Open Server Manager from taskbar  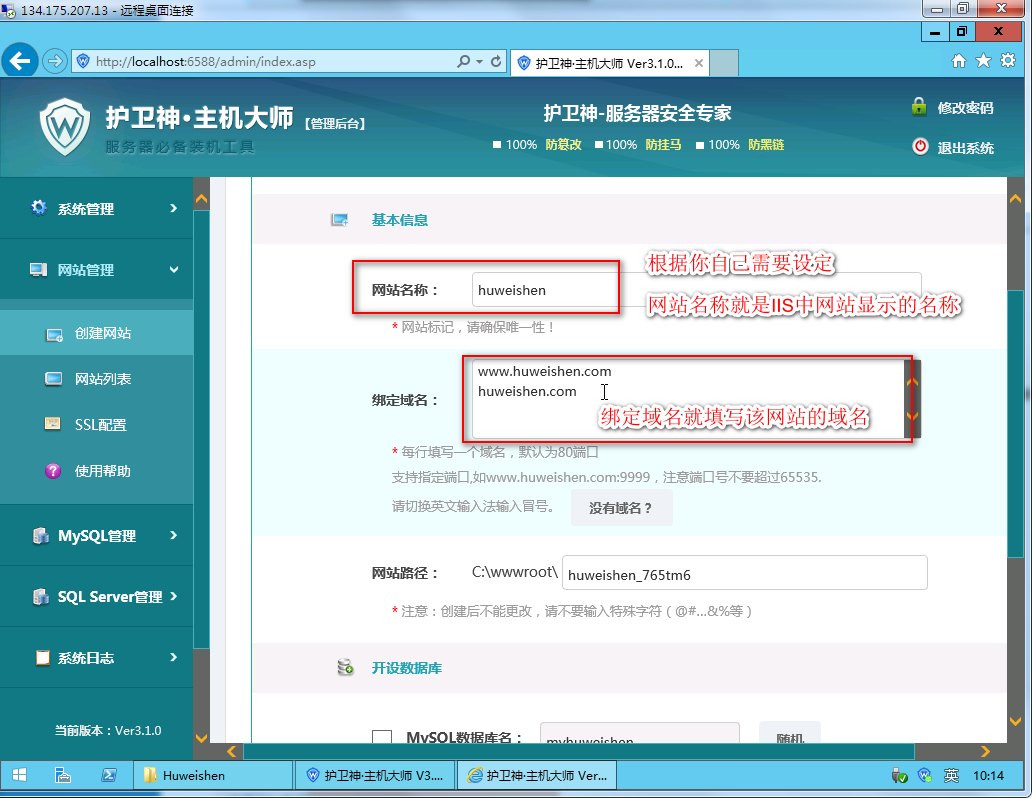[x=63, y=775]
